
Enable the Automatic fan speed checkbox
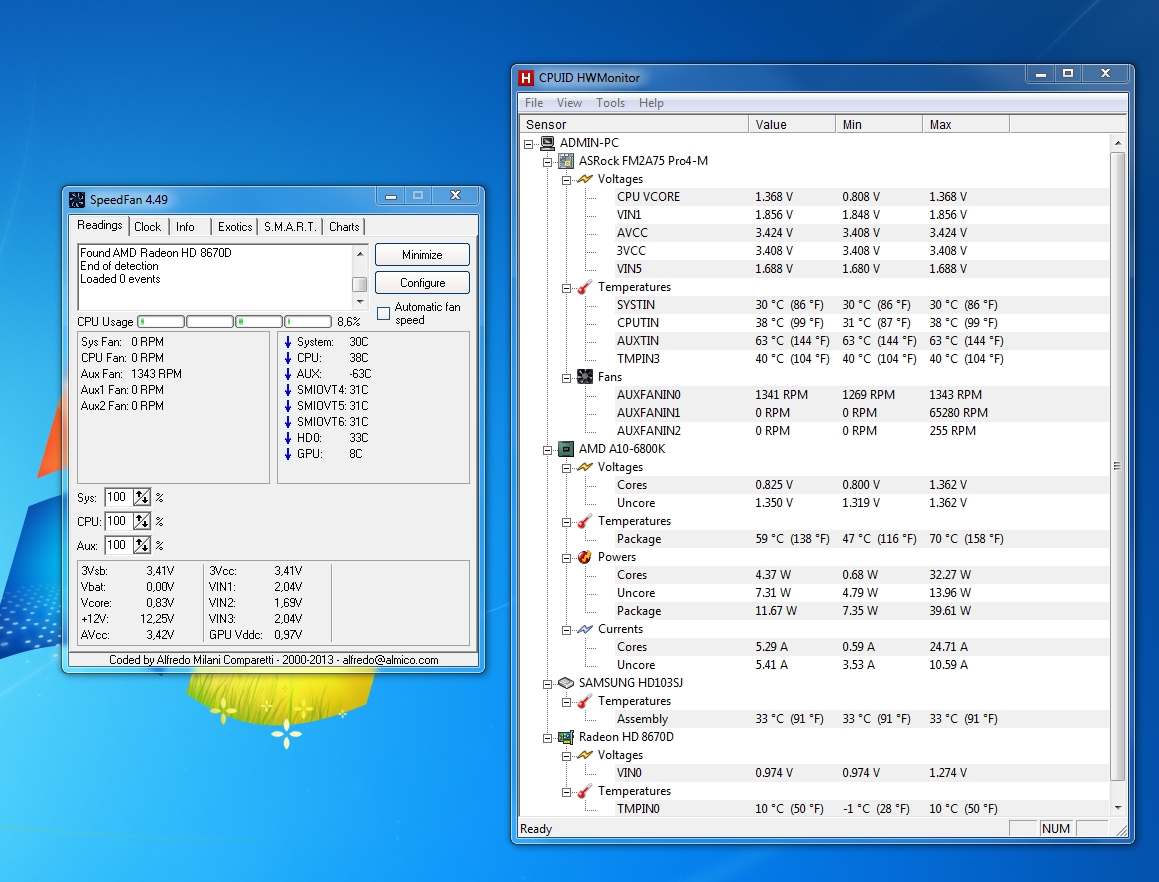[x=384, y=313]
